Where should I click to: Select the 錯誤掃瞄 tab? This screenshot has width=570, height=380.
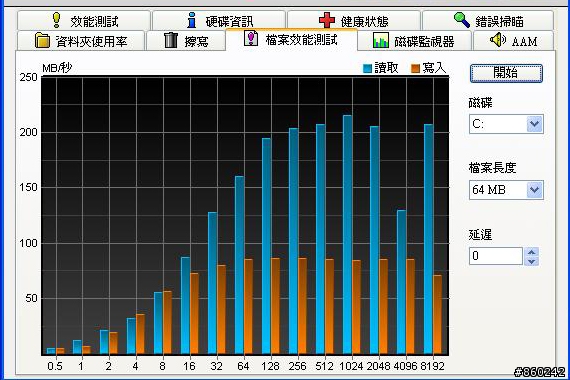pos(488,20)
